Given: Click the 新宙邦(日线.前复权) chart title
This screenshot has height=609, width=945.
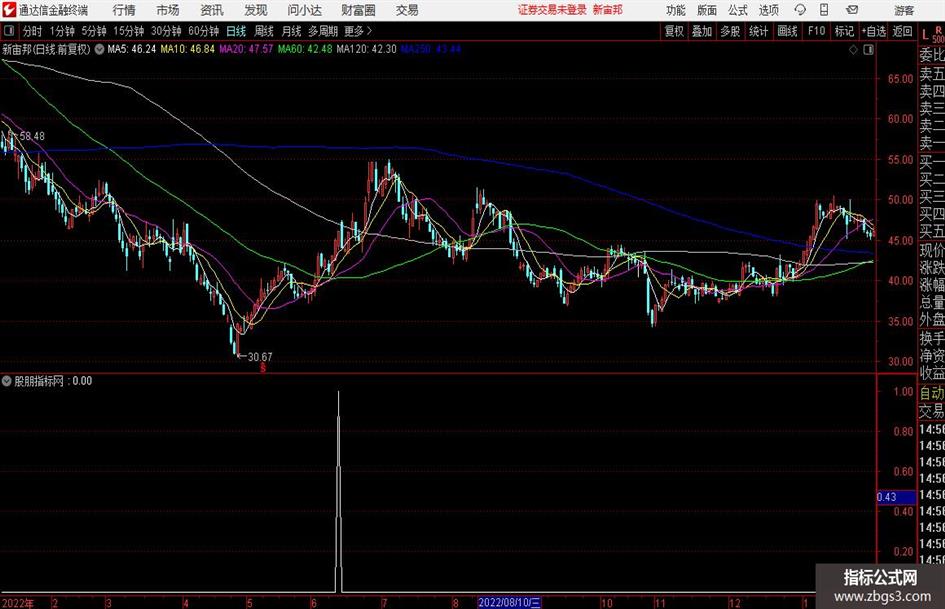Looking at the screenshot, I should (46, 49).
